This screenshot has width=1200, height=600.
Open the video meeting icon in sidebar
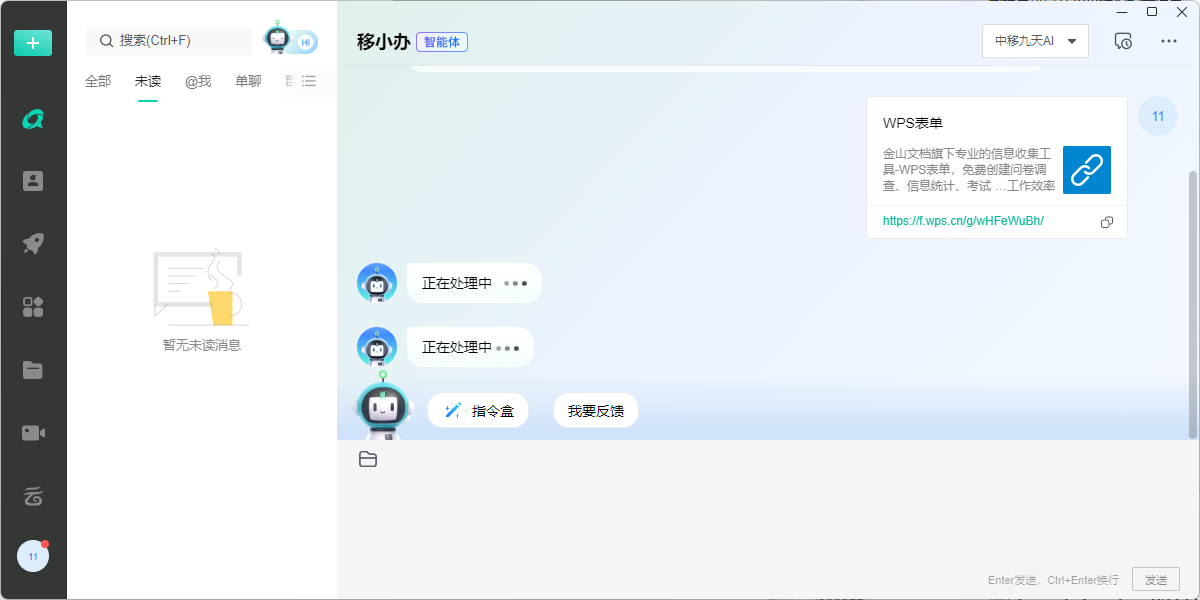pos(33,432)
